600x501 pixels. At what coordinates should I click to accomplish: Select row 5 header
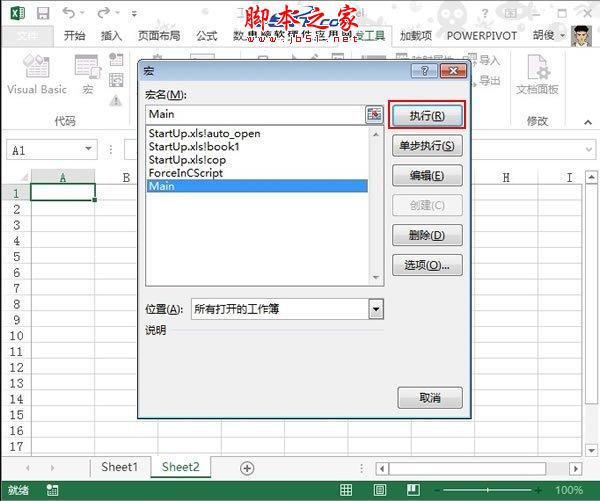tap(16, 256)
